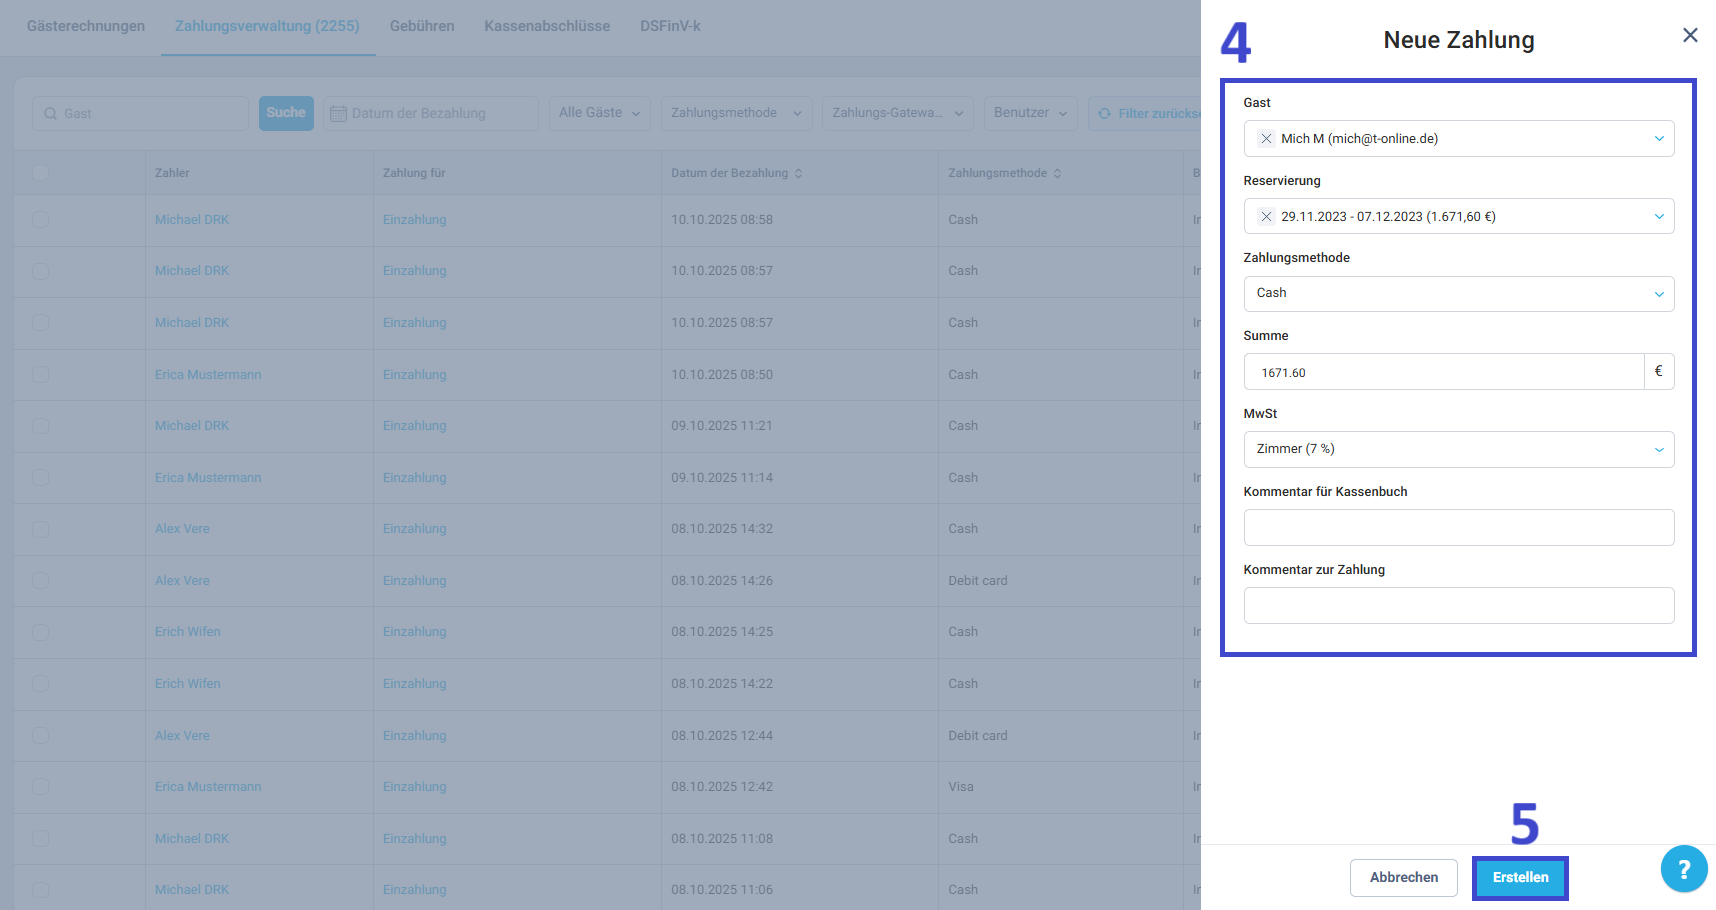
Task: Sort by Datum der Bezahlung column arrows
Action: click(x=798, y=174)
